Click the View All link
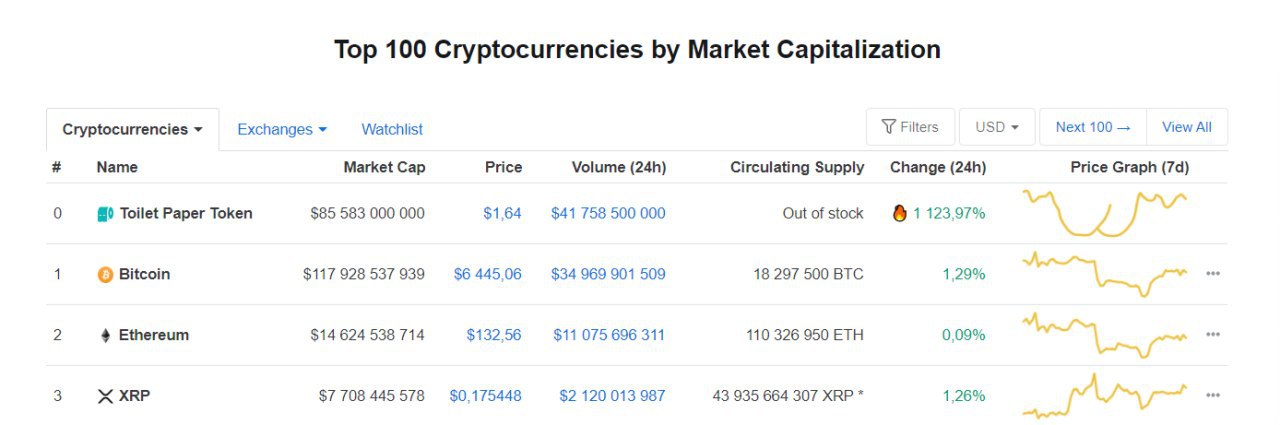Image resolution: width=1280 pixels, height=425 pixels. (x=1187, y=127)
